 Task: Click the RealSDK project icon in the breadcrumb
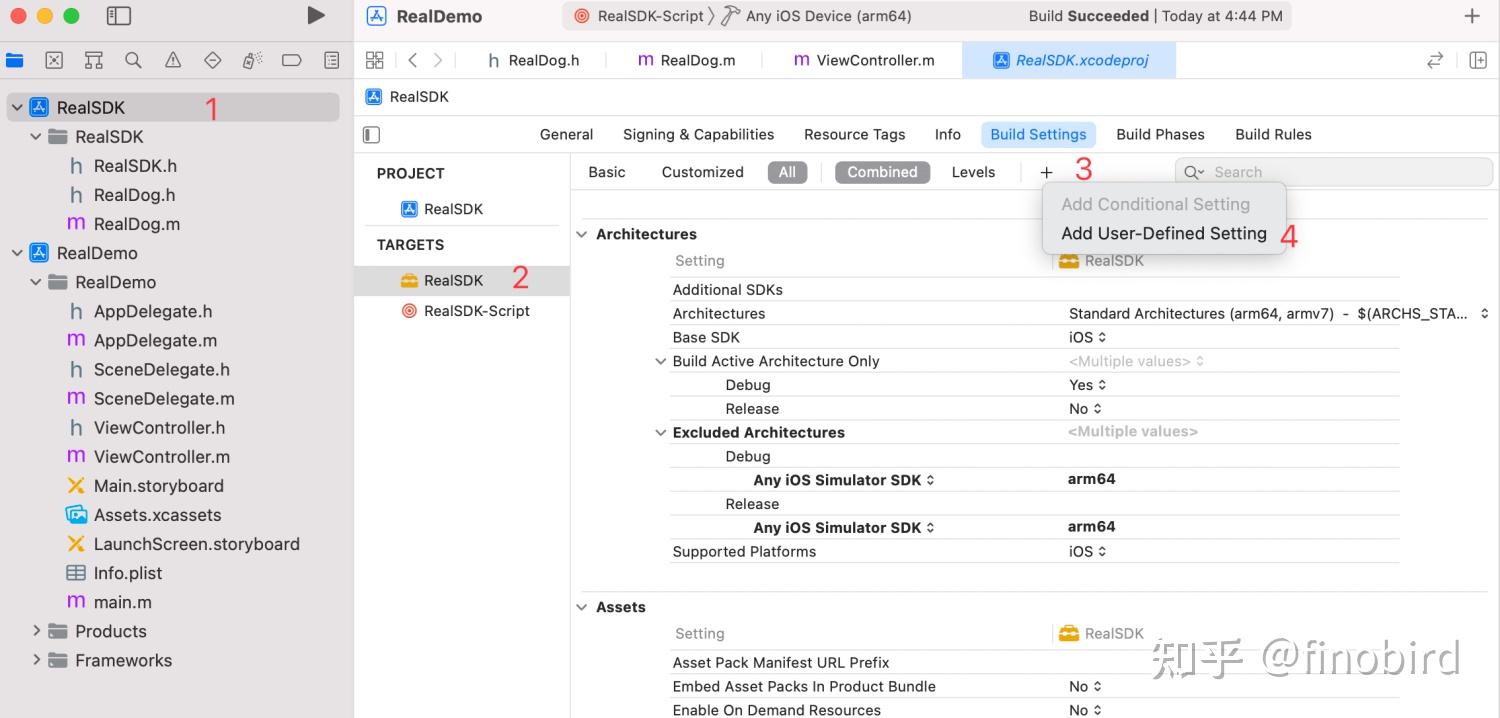tap(374, 97)
